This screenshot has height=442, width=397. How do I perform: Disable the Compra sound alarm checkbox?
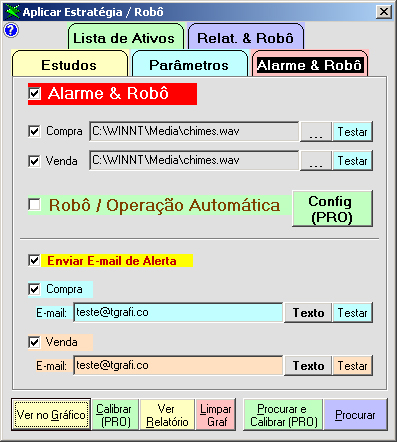[35, 131]
